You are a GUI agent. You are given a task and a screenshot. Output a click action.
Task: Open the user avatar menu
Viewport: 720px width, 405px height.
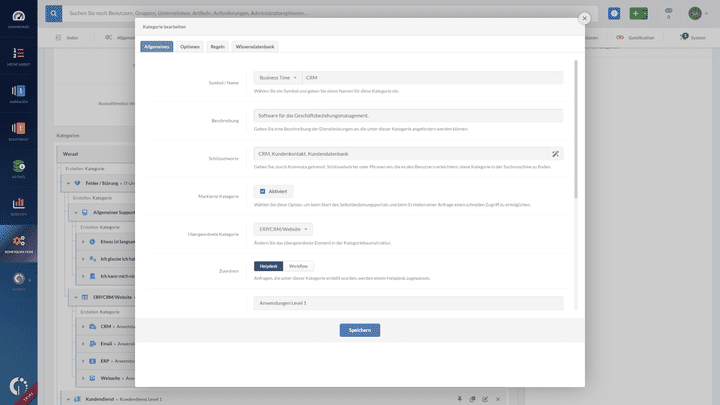tap(694, 13)
